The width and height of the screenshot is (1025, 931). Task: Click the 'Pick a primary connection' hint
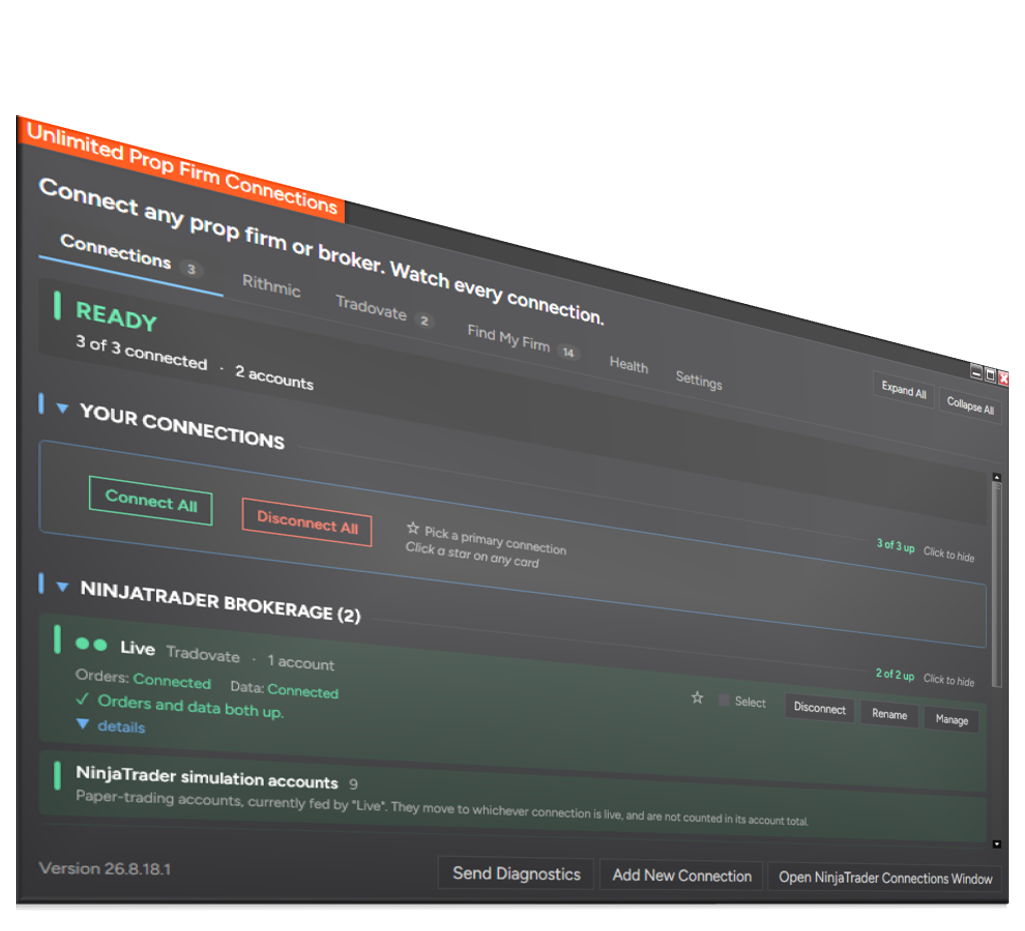495,540
